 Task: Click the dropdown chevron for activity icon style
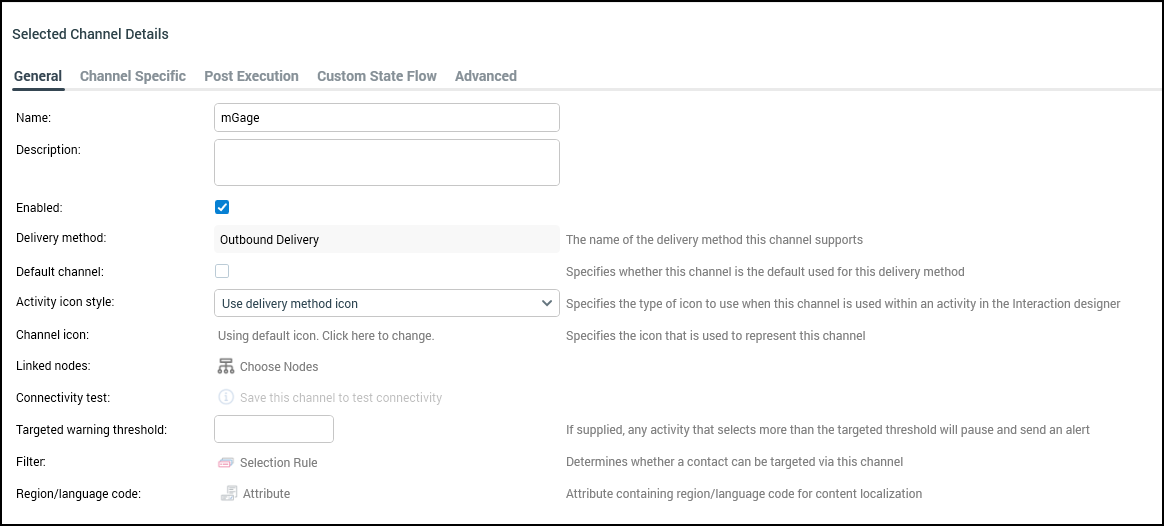click(x=547, y=303)
